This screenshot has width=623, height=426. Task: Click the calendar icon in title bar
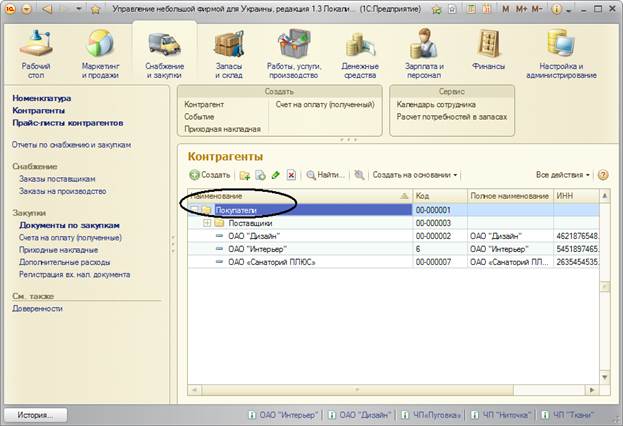coord(487,9)
